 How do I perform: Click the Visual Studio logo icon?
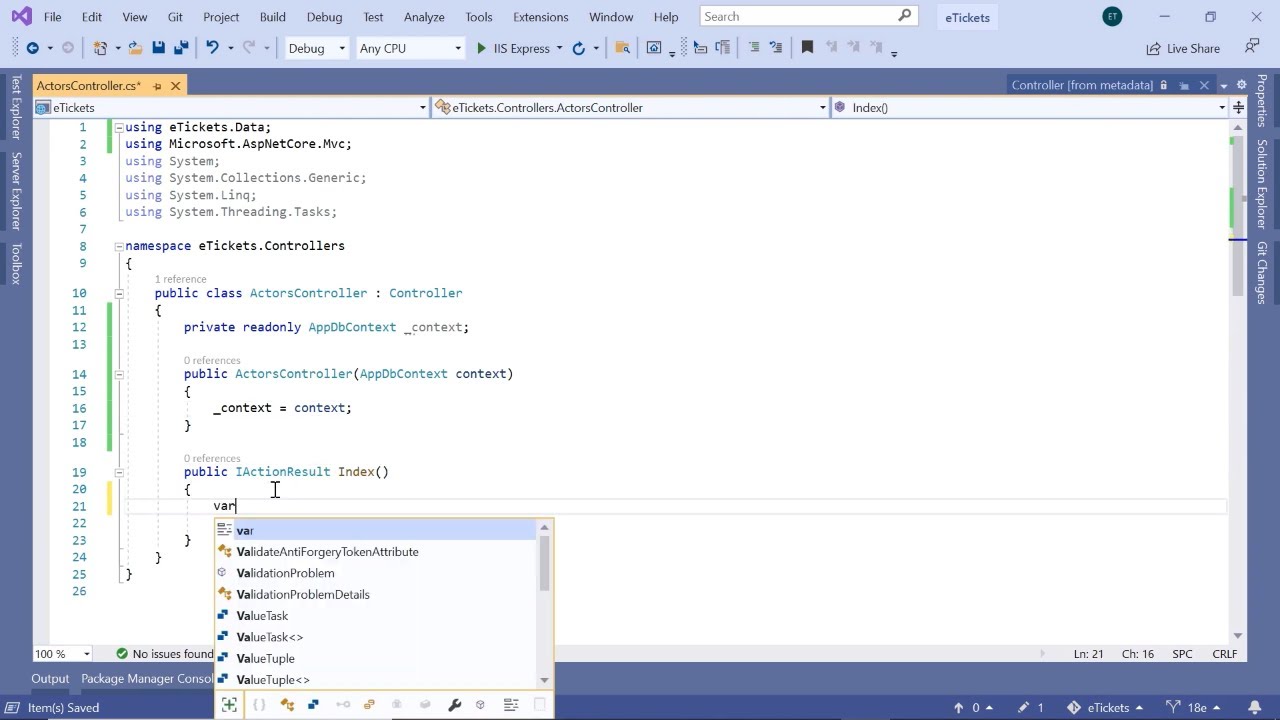click(20, 17)
